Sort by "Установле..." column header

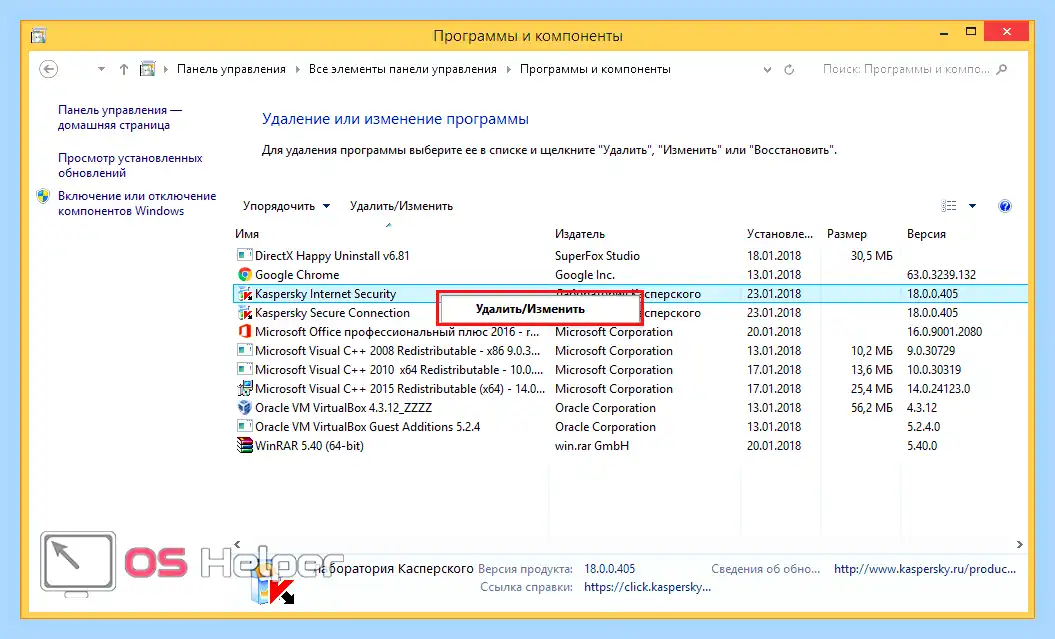tap(780, 234)
